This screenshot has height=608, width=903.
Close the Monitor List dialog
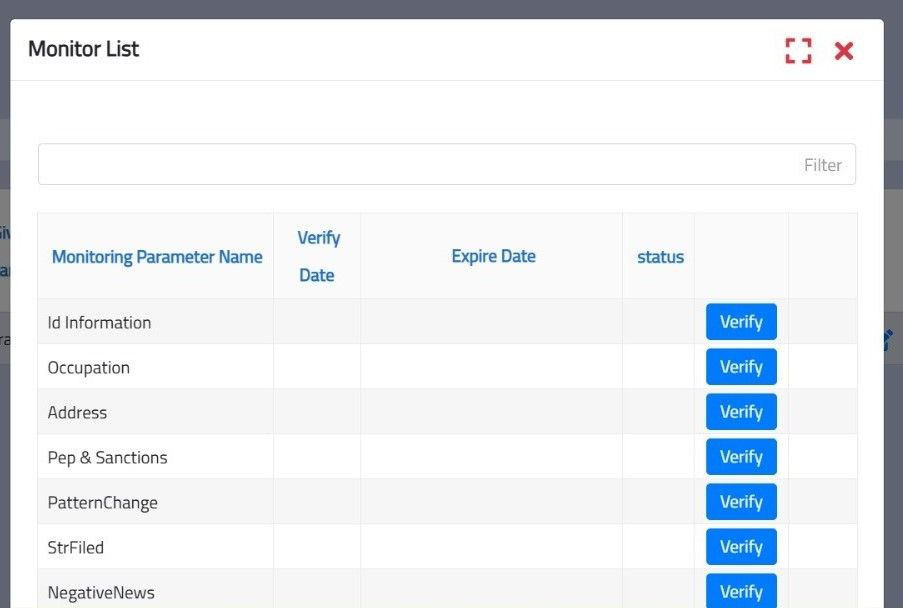844,51
